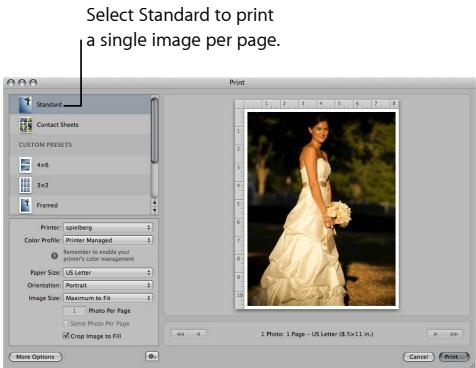The width and height of the screenshot is (476, 368).
Task: Select the Framed custom preset label
Action: click(x=47, y=205)
